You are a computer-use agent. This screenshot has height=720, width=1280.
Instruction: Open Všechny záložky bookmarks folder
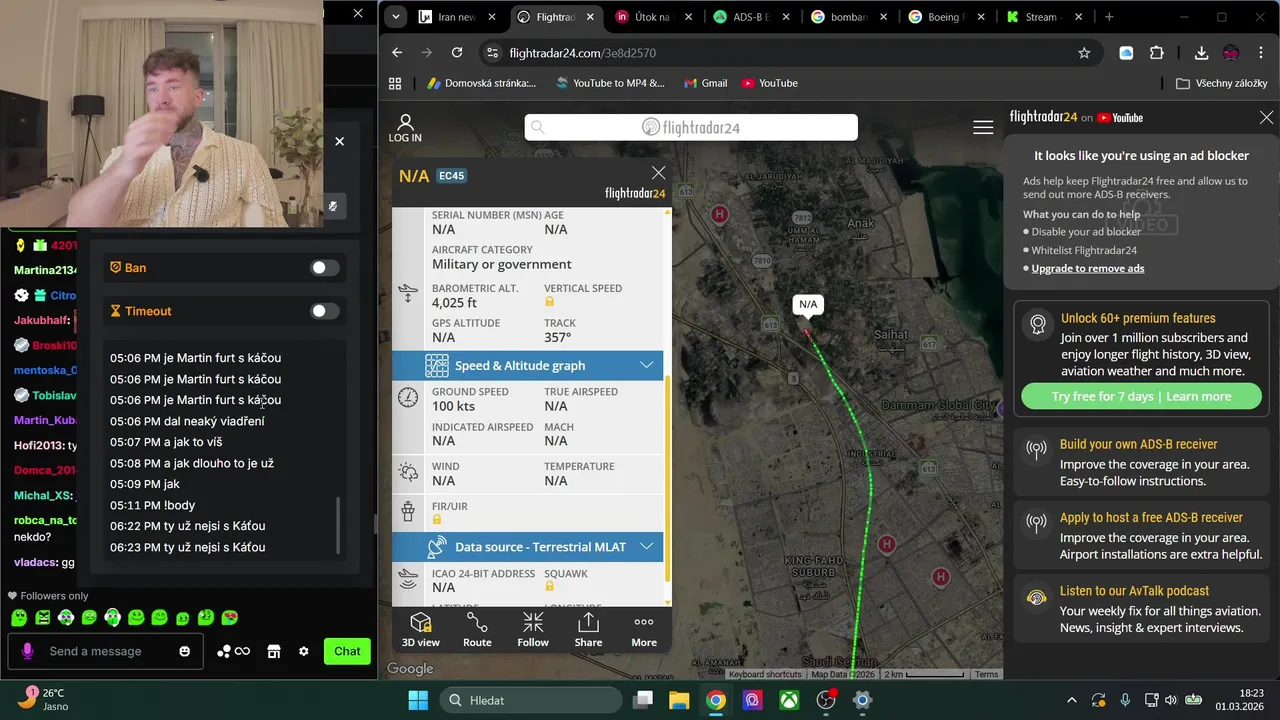coord(1222,83)
